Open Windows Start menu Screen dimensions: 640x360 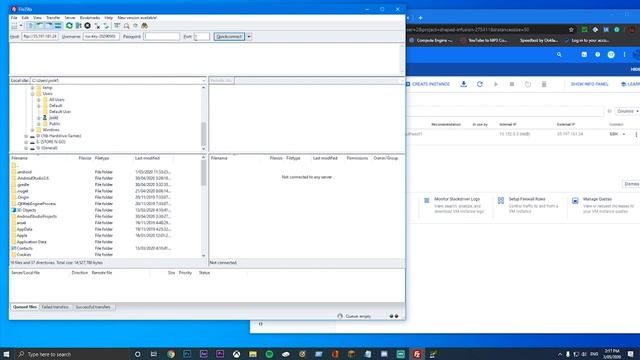6,354
